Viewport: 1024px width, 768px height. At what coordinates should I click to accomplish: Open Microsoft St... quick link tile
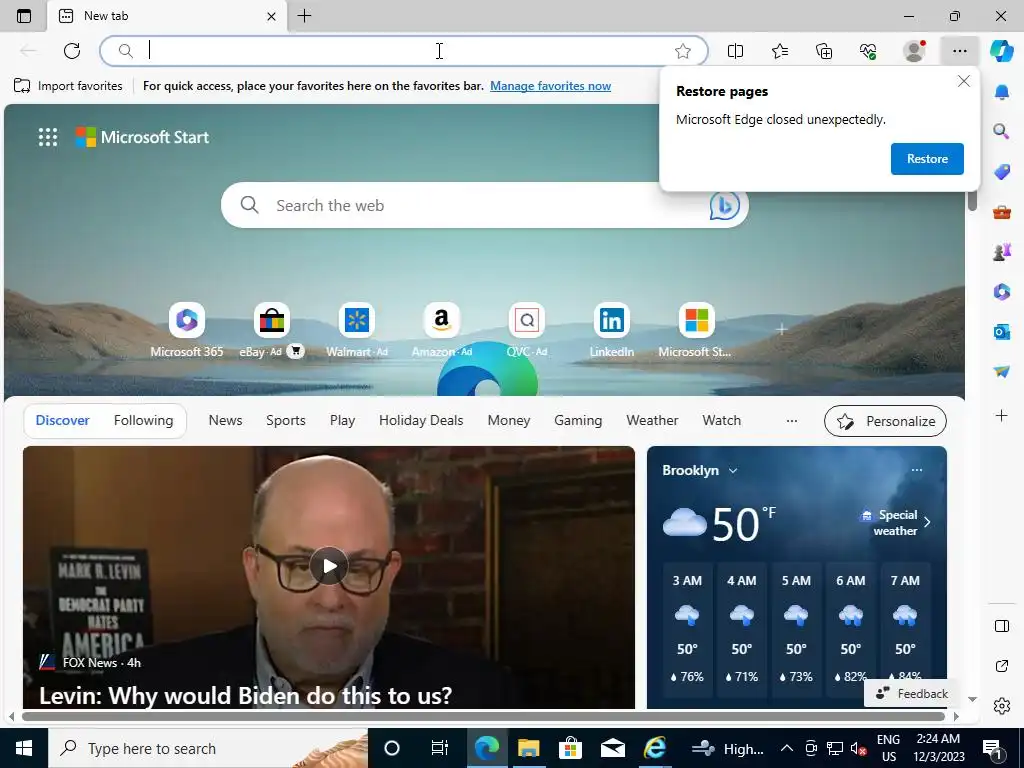click(x=696, y=330)
